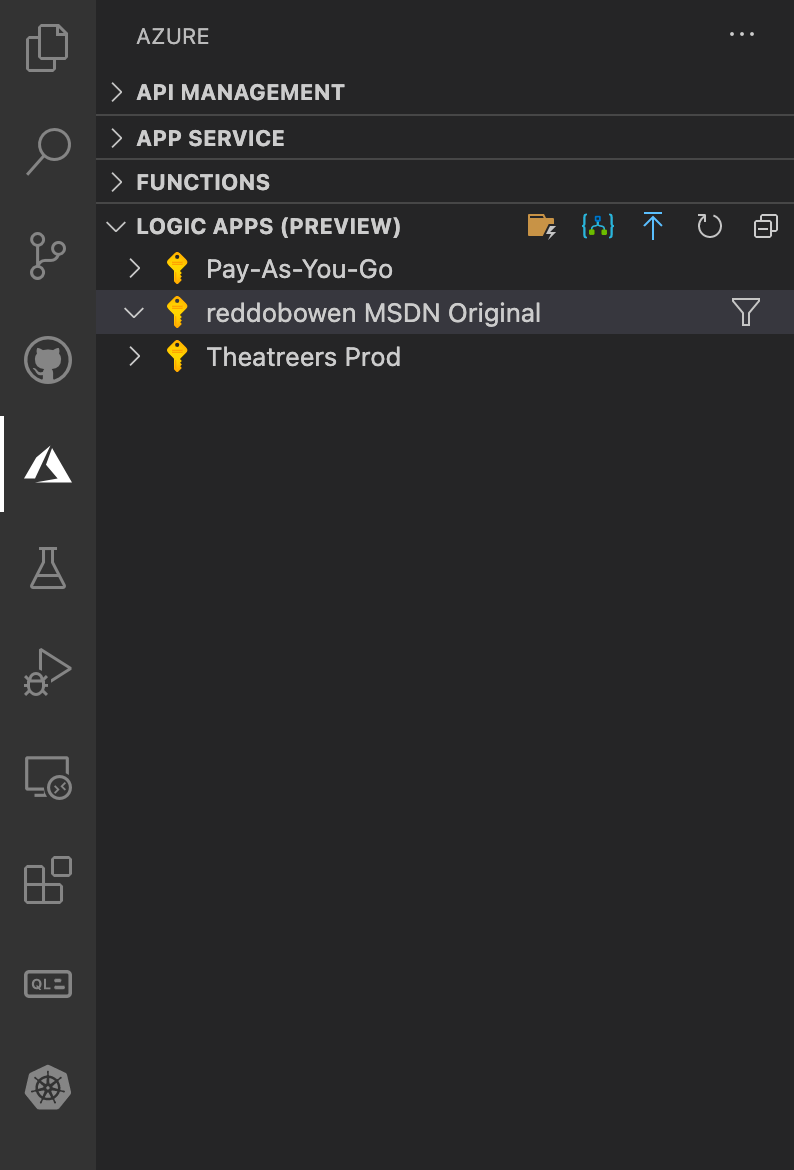Click the upload arrow in Logic Apps toolbar
The image size is (794, 1170).
pos(653,226)
